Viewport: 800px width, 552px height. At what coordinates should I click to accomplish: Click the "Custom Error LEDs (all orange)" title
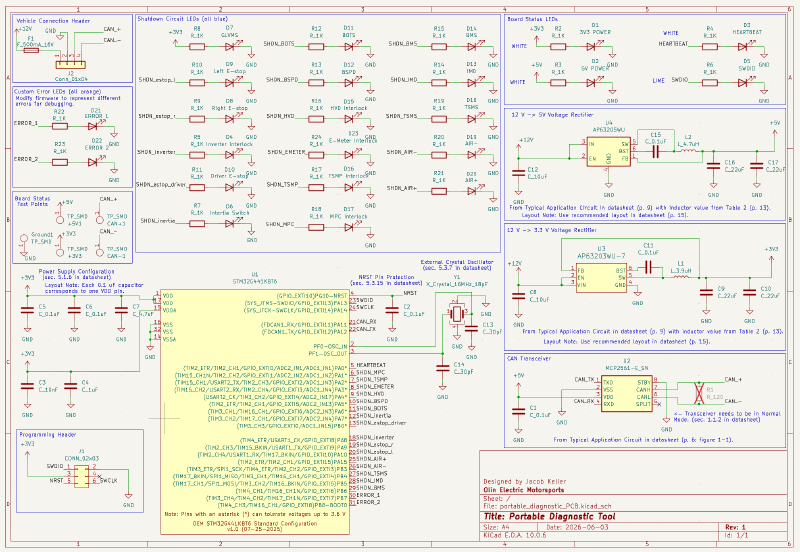(x=58, y=92)
